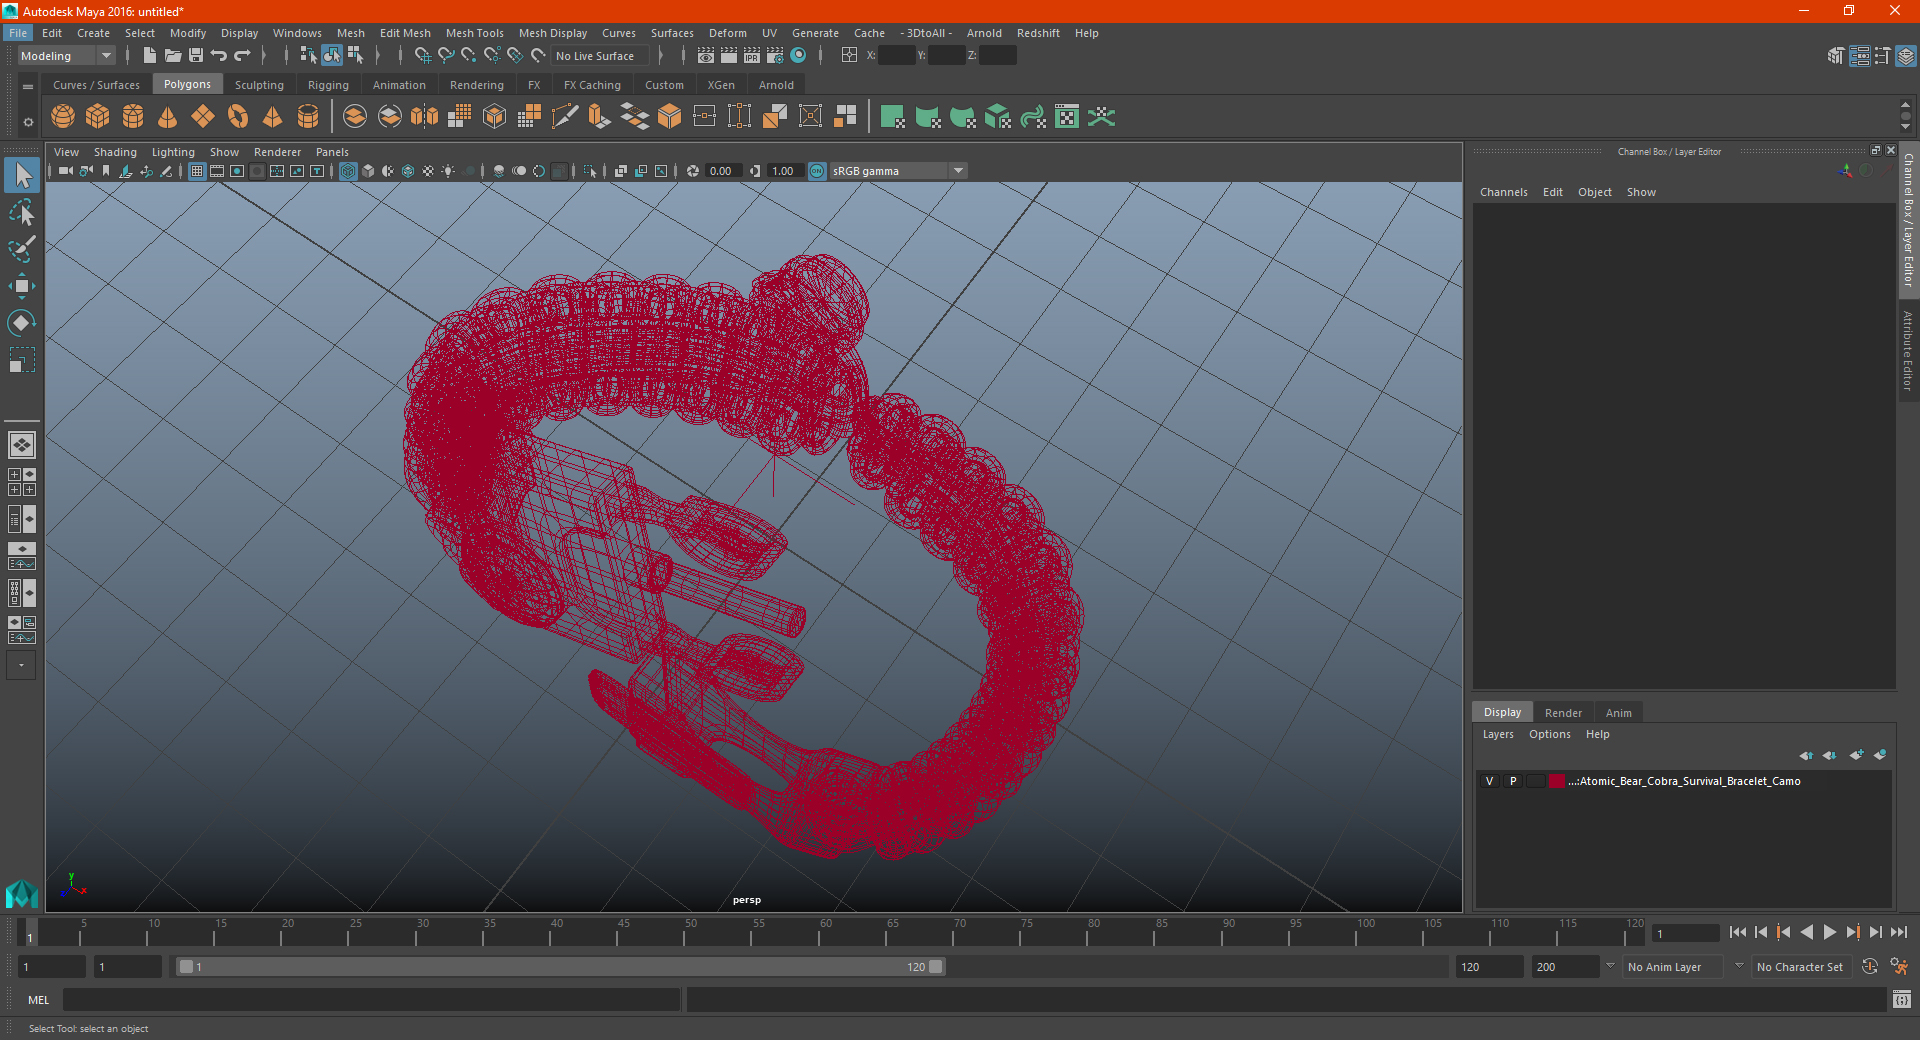This screenshot has width=1920, height=1040.
Task: Open the shelf tab list menu icon
Action: [x=28, y=87]
